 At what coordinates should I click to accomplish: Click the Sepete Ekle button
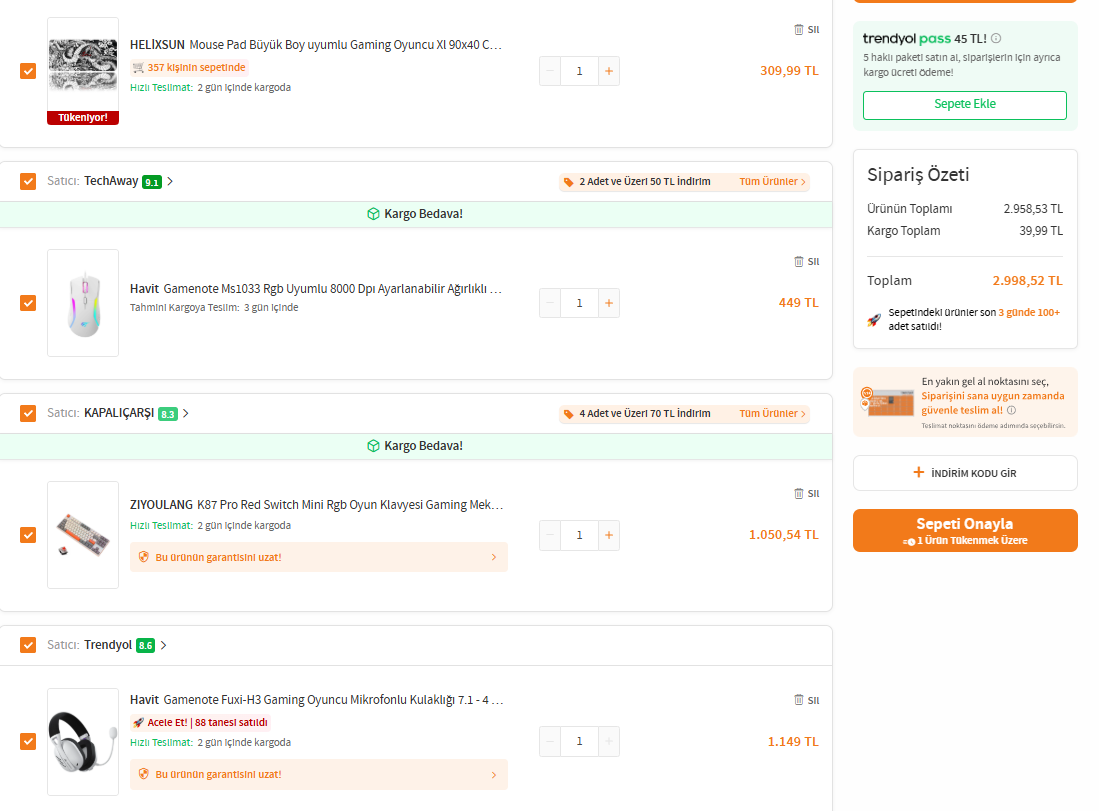(964, 104)
